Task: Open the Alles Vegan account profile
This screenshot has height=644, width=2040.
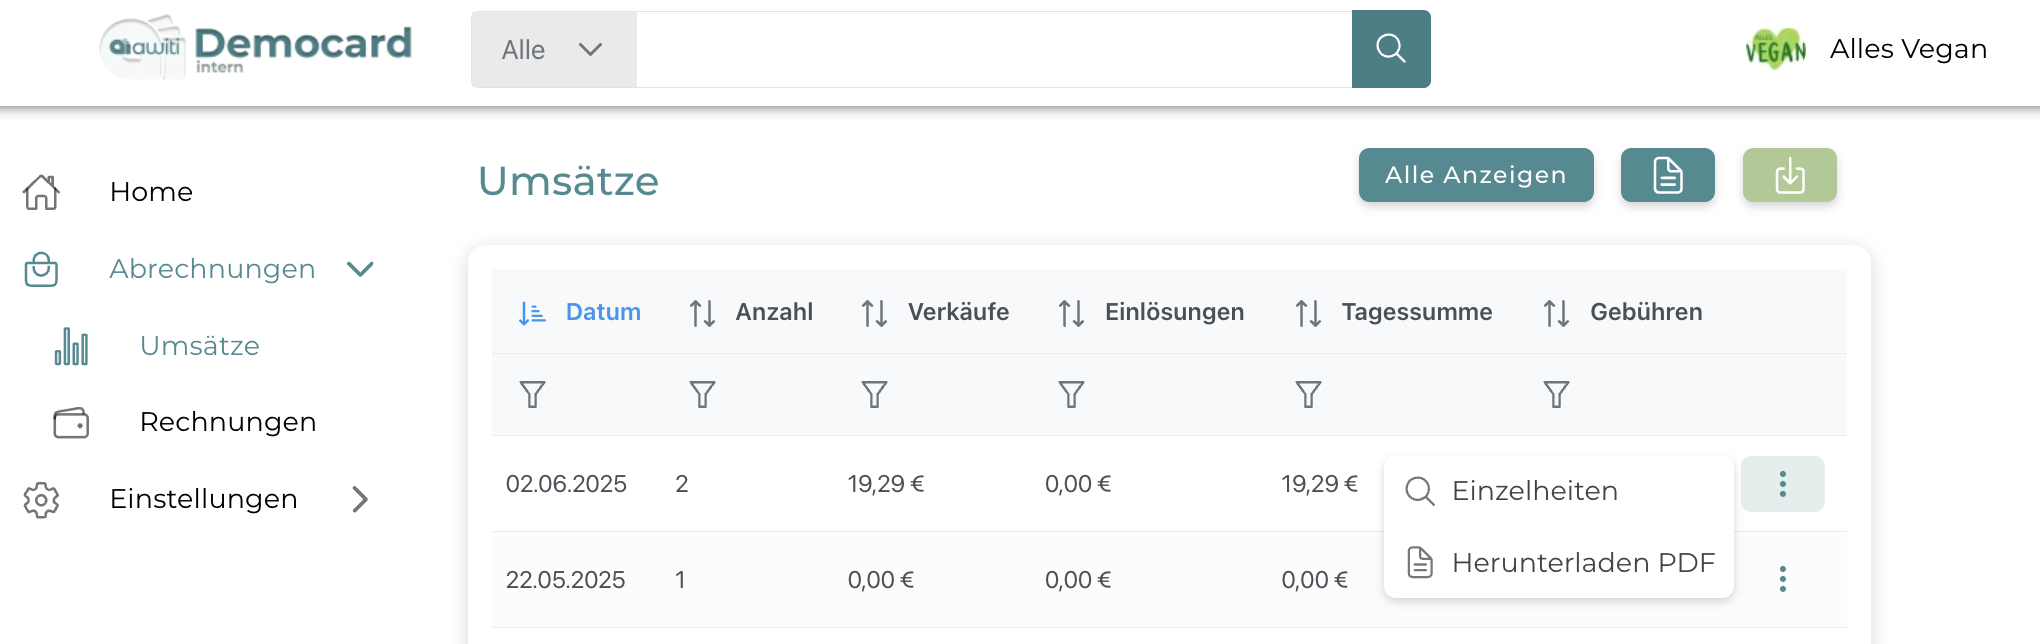Action: coord(1867,49)
